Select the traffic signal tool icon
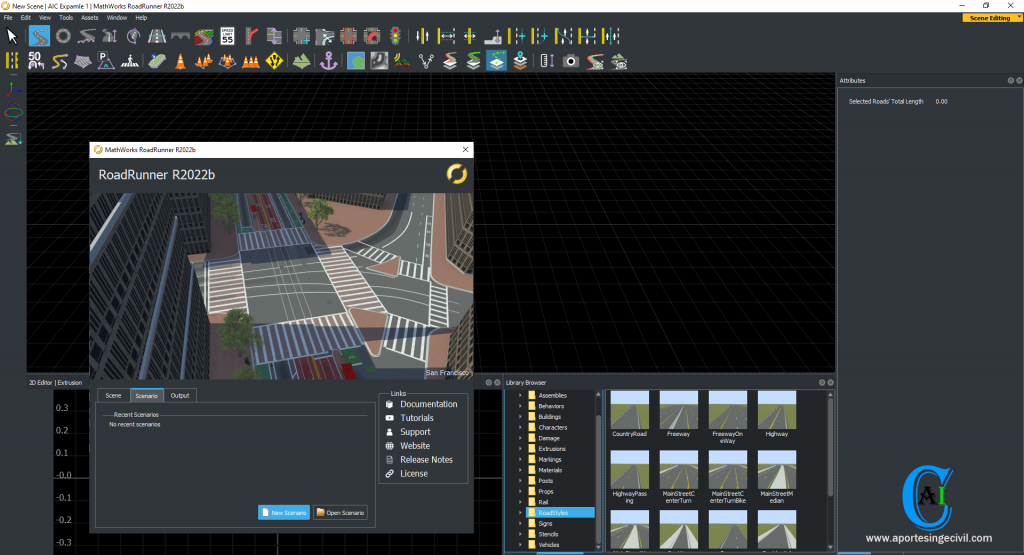This screenshot has width=1024, height=555. click(395, 36)
